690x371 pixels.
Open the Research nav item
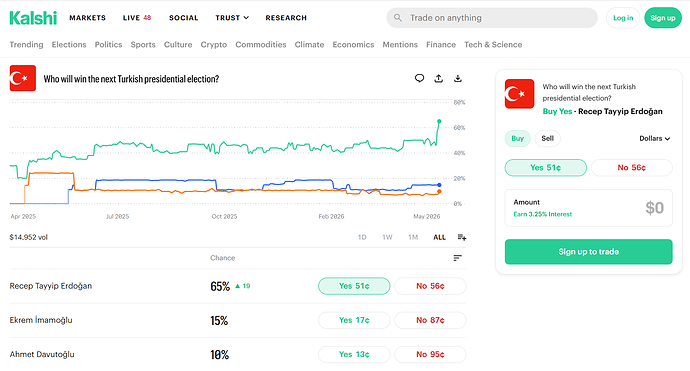286,18
